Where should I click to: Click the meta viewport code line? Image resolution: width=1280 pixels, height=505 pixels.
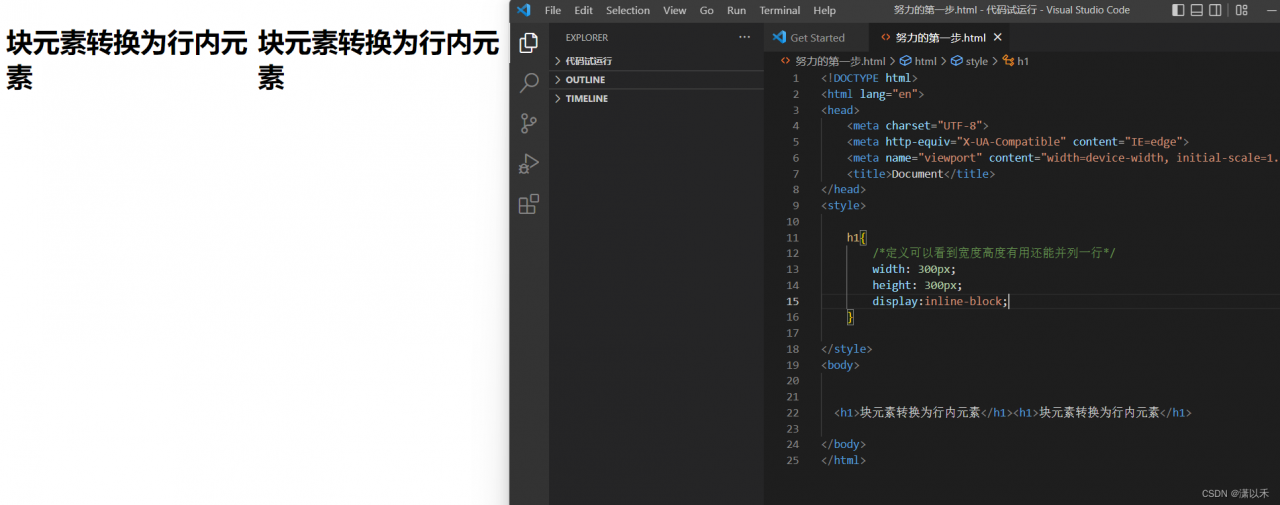[x=1063, y=158]
